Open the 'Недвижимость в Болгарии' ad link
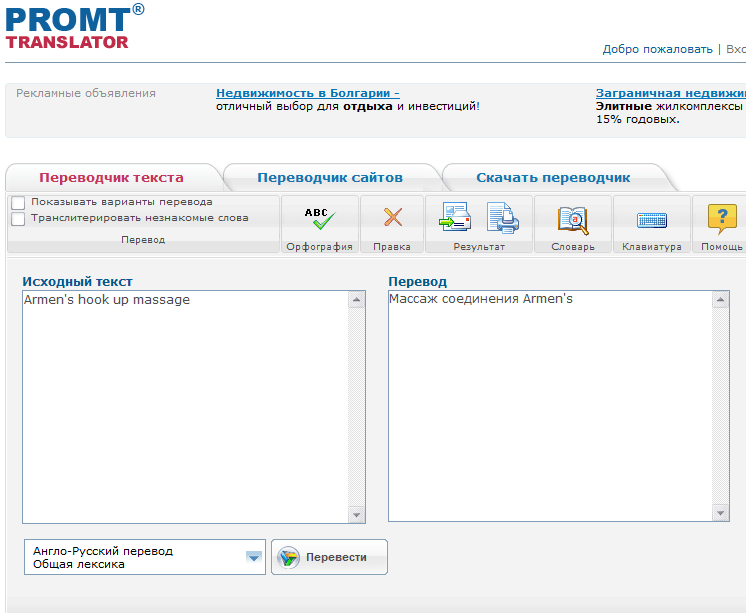The image size is (746, 613). point(307,93)
